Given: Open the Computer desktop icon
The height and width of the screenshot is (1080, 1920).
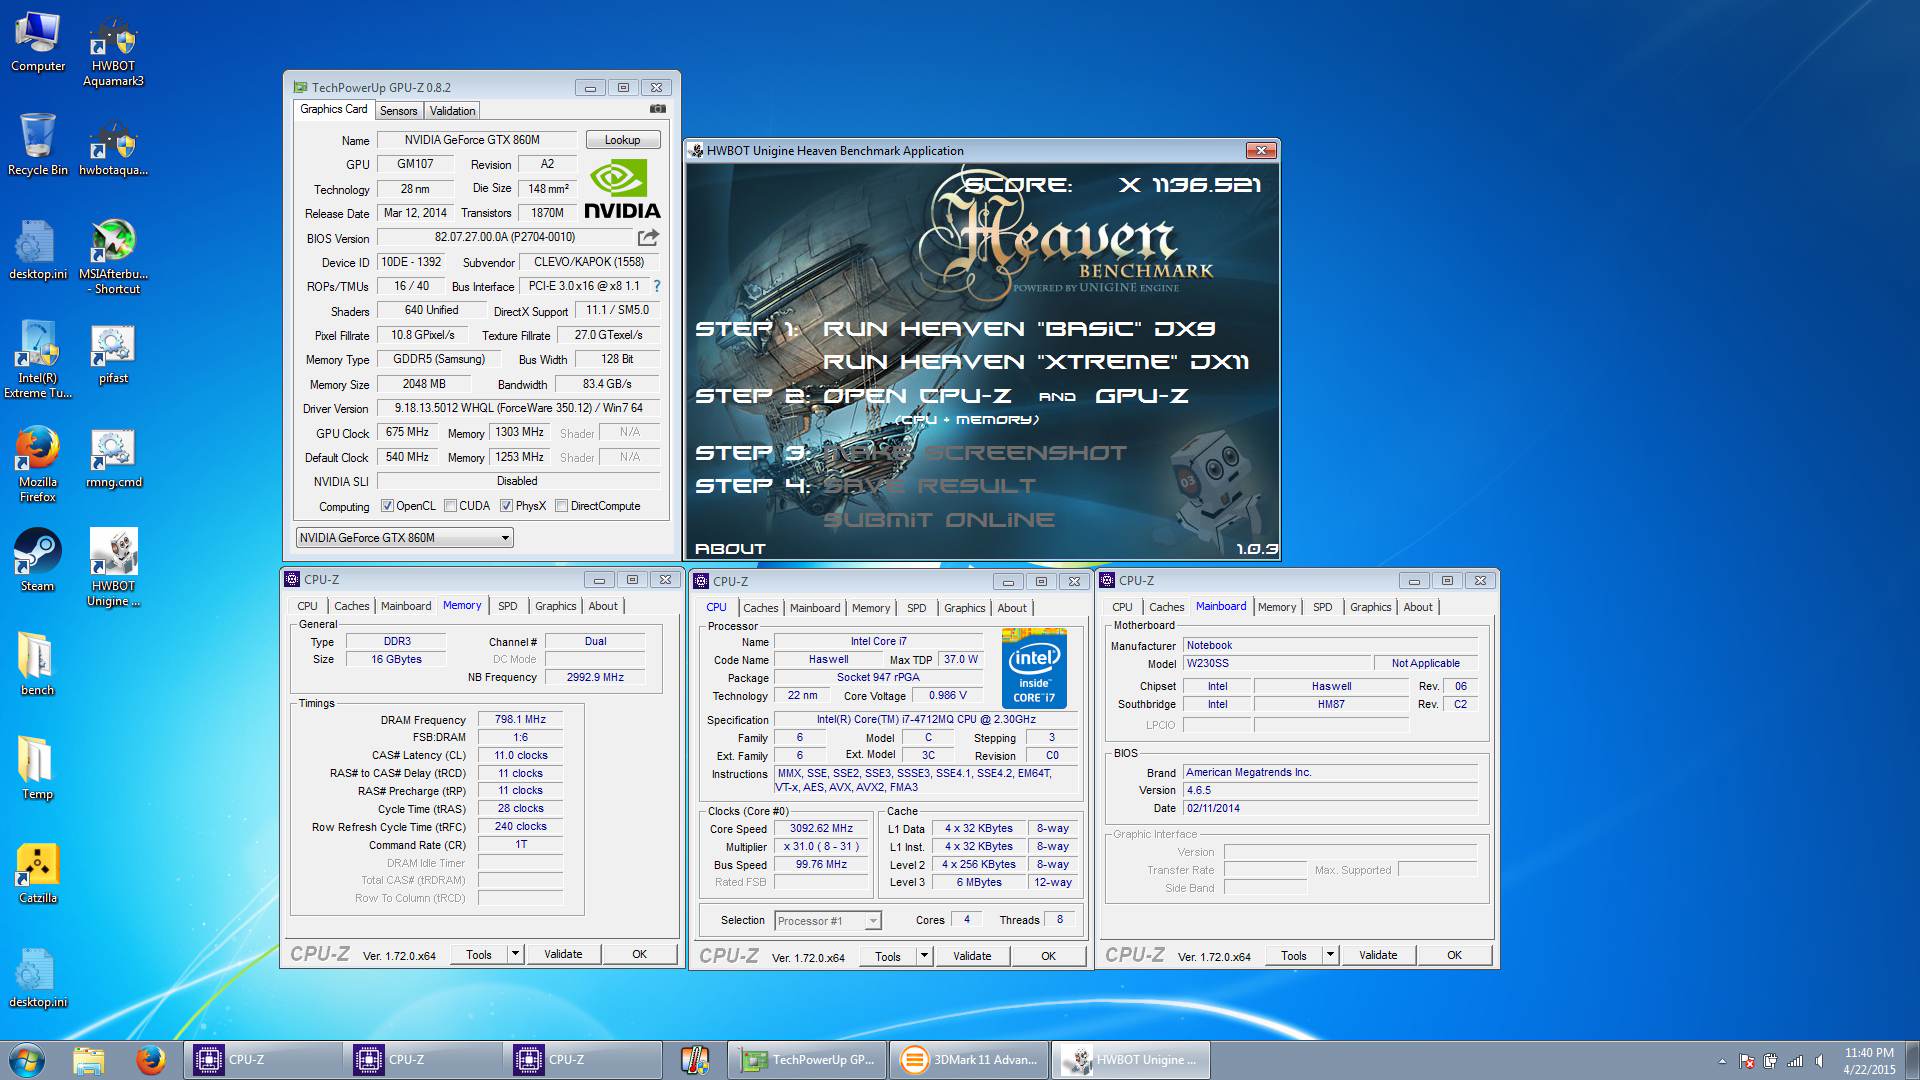Looking at the screenshot, I should coord(38,42).
